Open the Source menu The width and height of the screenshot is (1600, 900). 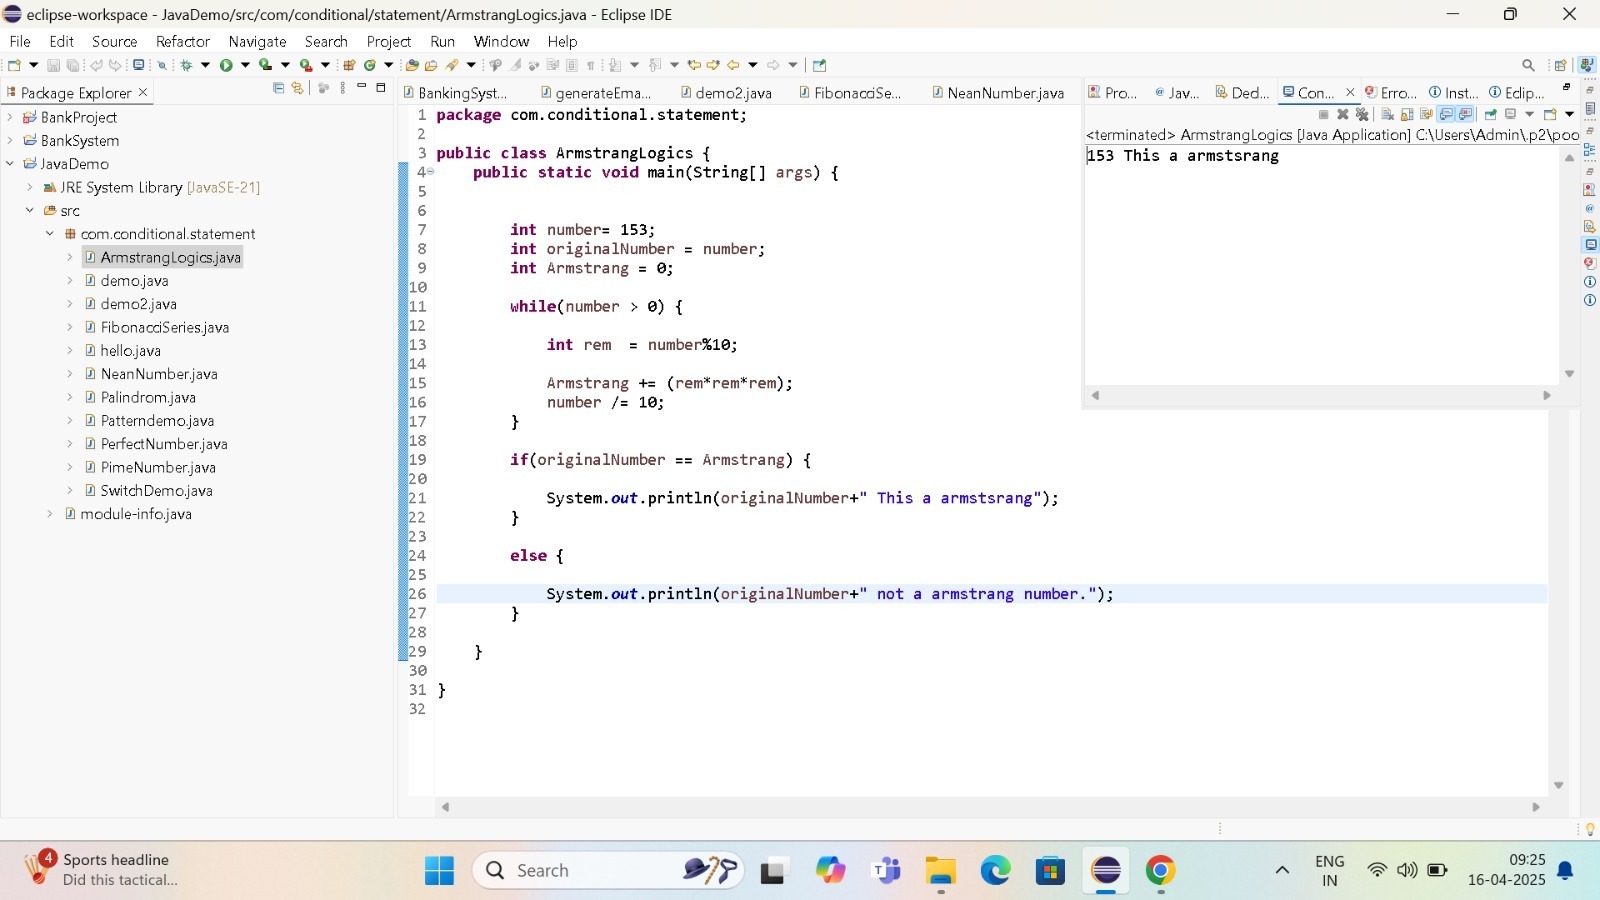[x=114, y=41]
